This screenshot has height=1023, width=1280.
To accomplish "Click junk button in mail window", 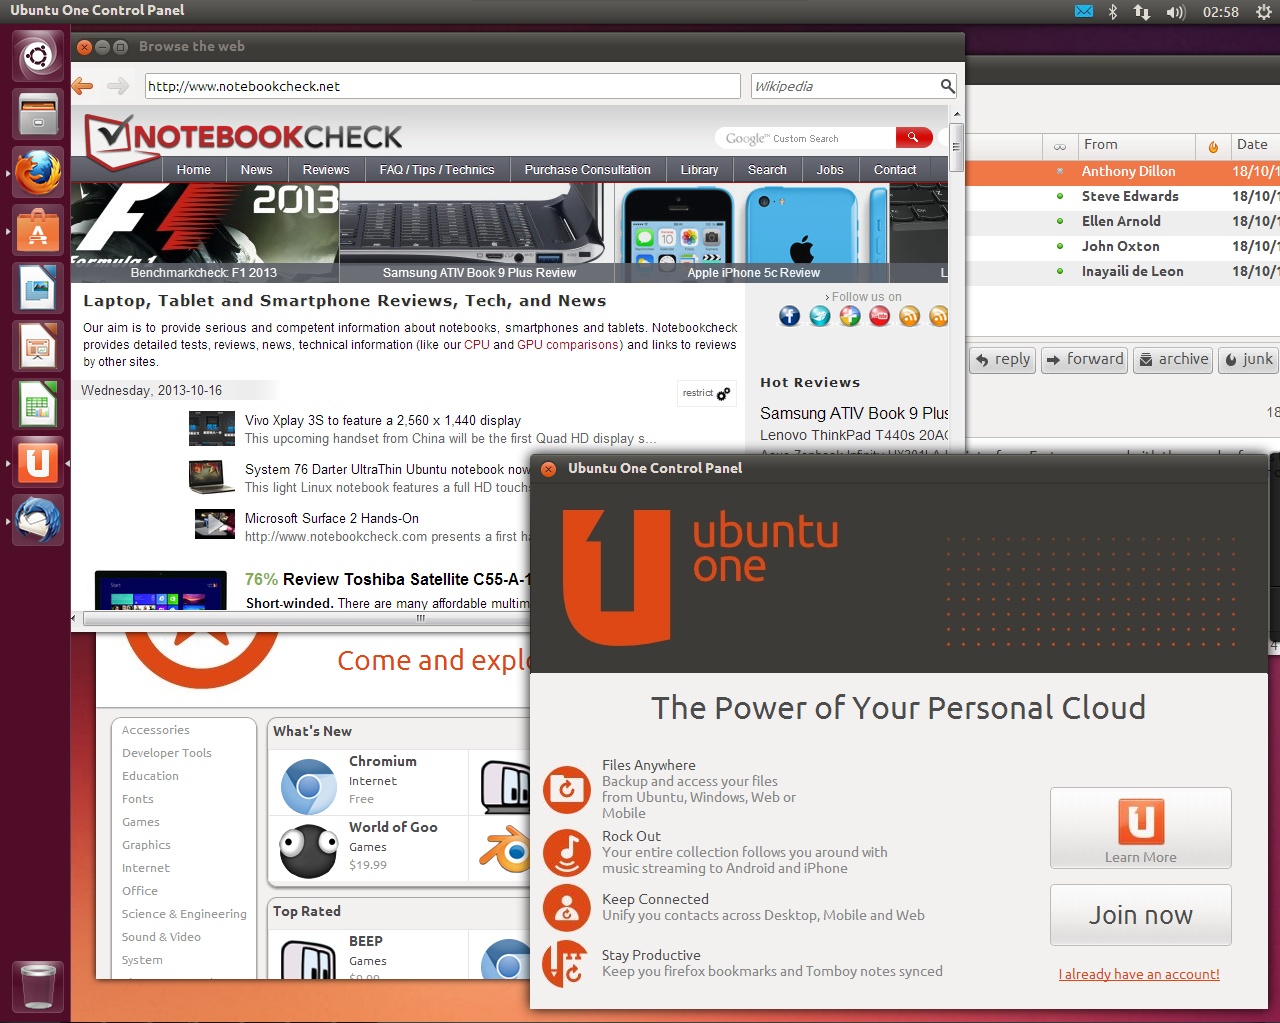I will (x=1248, y=360).
